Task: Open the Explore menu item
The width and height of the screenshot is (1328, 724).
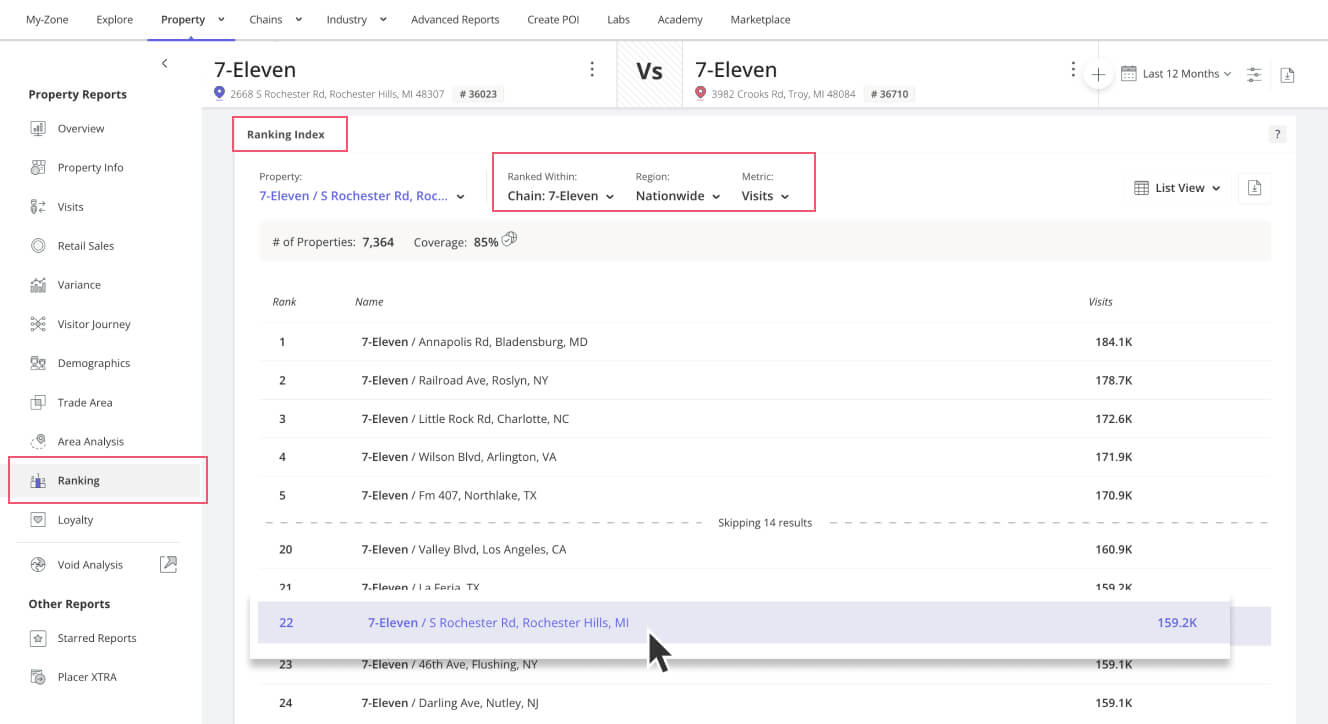Action: pyautogui.click(x=115, y=19)
